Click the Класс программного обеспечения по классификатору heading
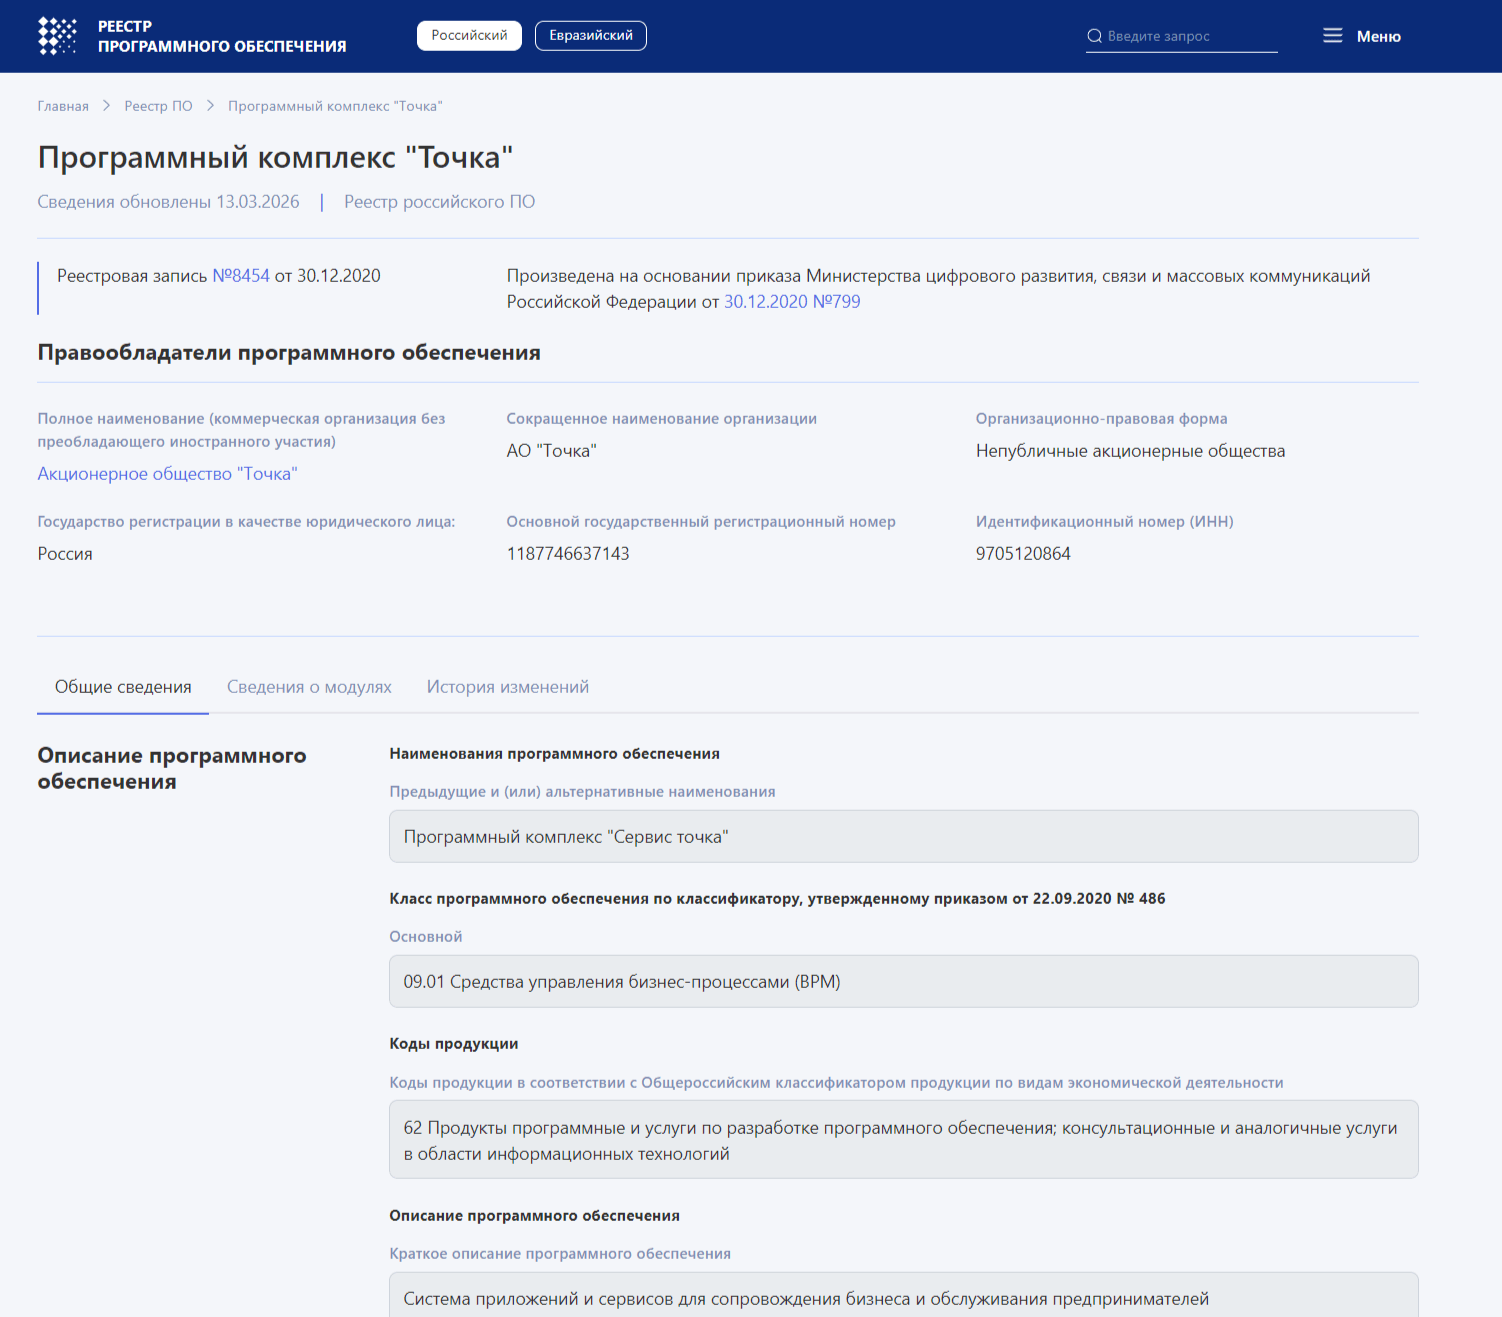The width and height of the screenshot is (1502, 1317). [x=777, y=899]
